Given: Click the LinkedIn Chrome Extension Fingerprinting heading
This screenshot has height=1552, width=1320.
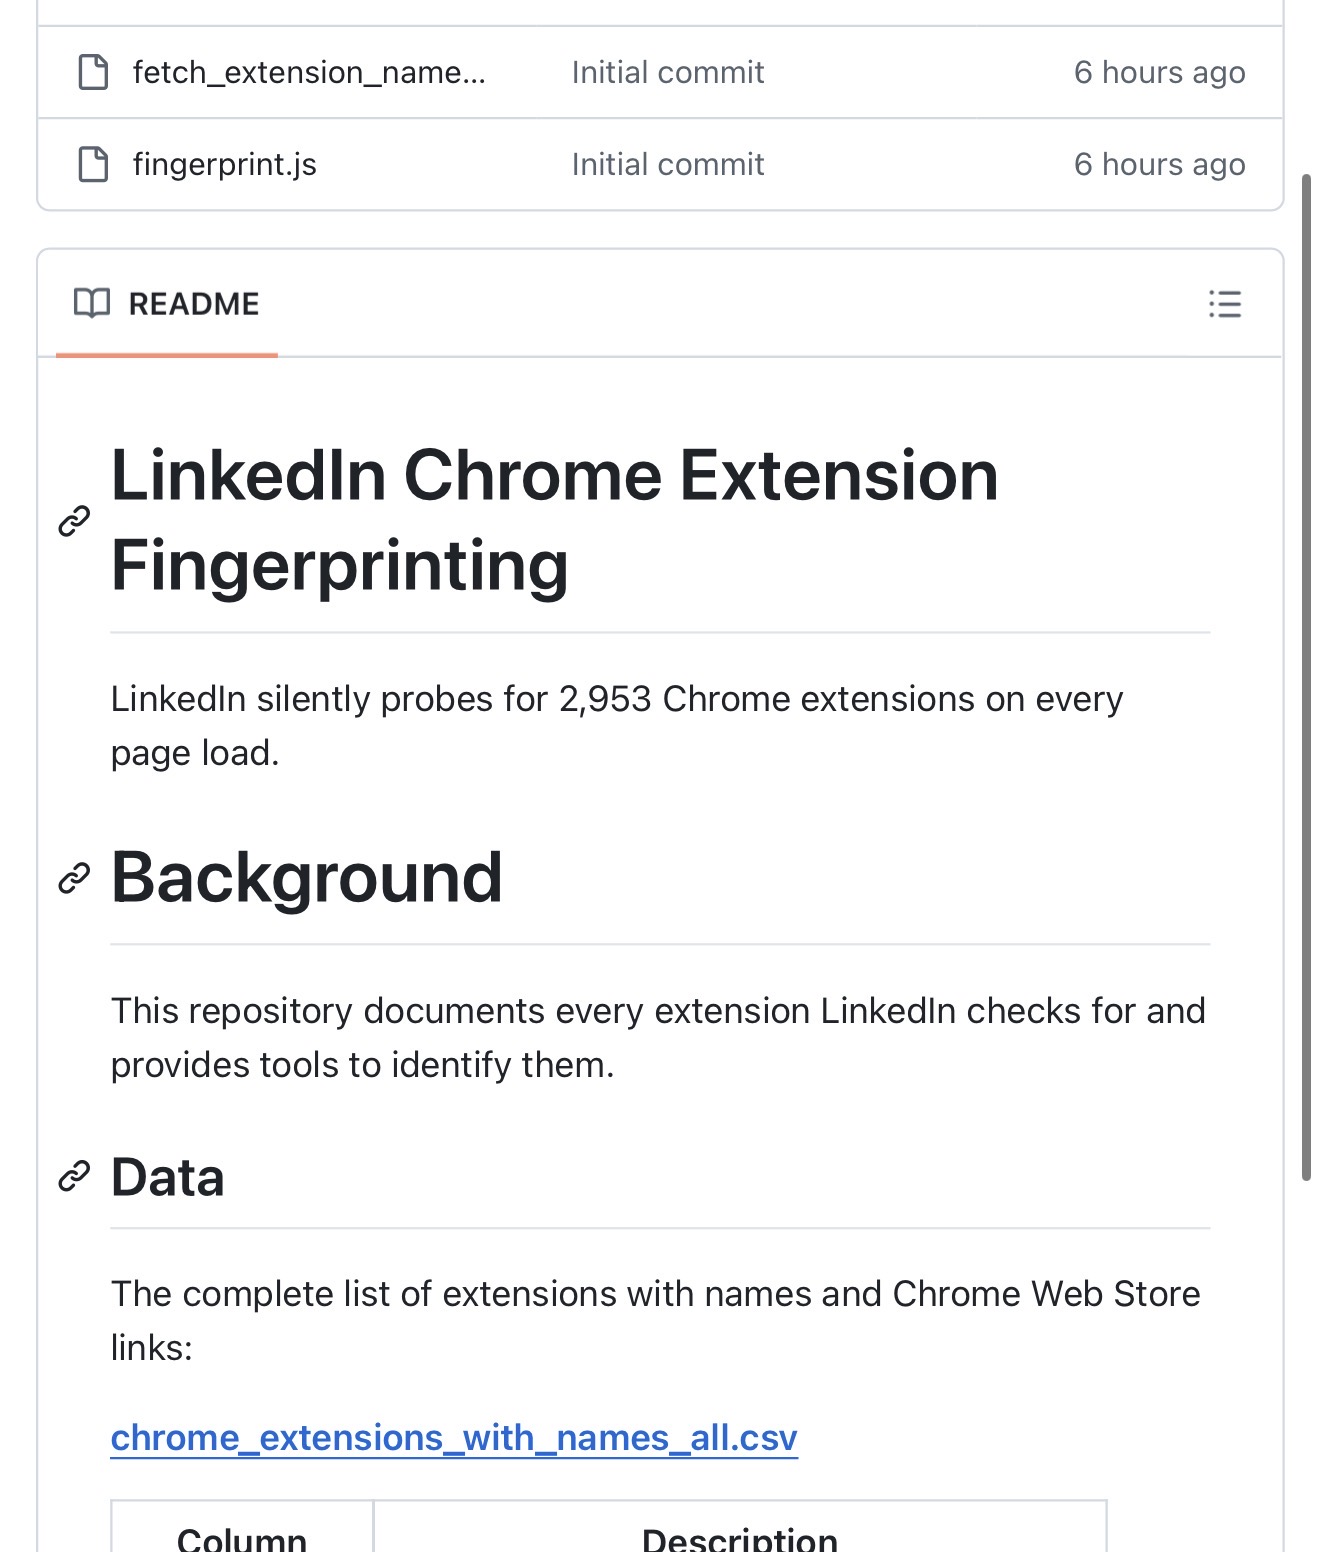Looking at the screenshot, I should [554, 520].
